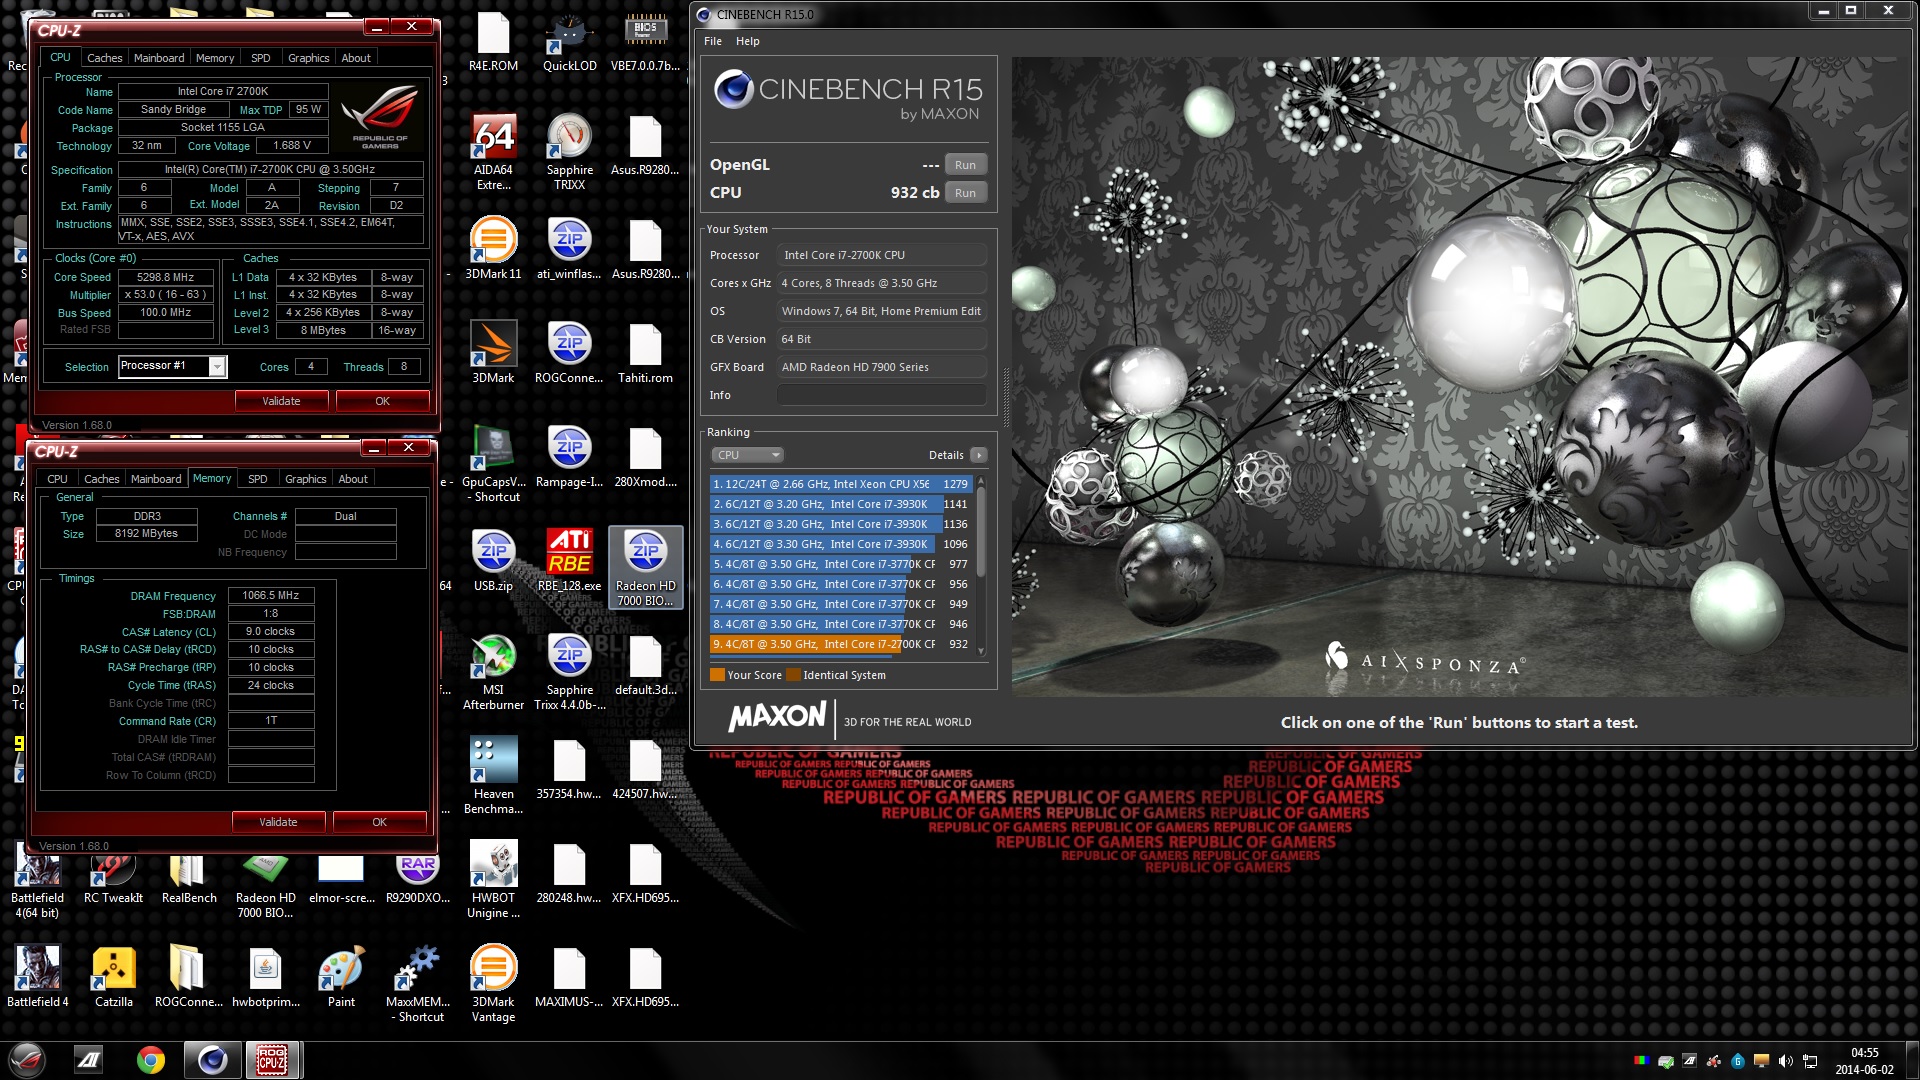1920x1080 pixels.
Task: Switch to Graphics tab in upper CPU-Z window
Action: pyautogui.click(x=308, y=58)
